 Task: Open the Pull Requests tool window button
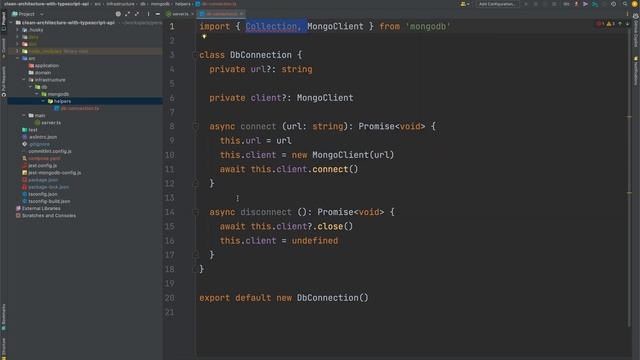pos(3,81)
